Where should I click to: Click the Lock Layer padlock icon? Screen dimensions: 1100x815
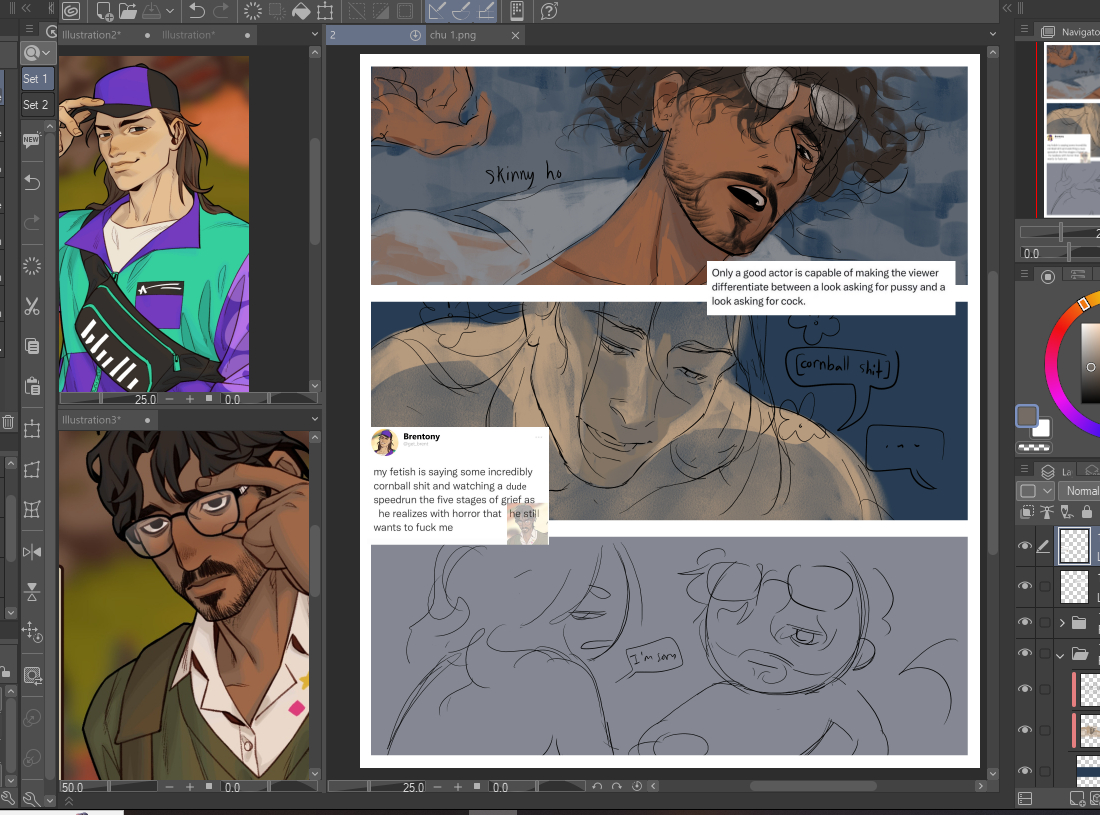click(x=1086, y=512)
